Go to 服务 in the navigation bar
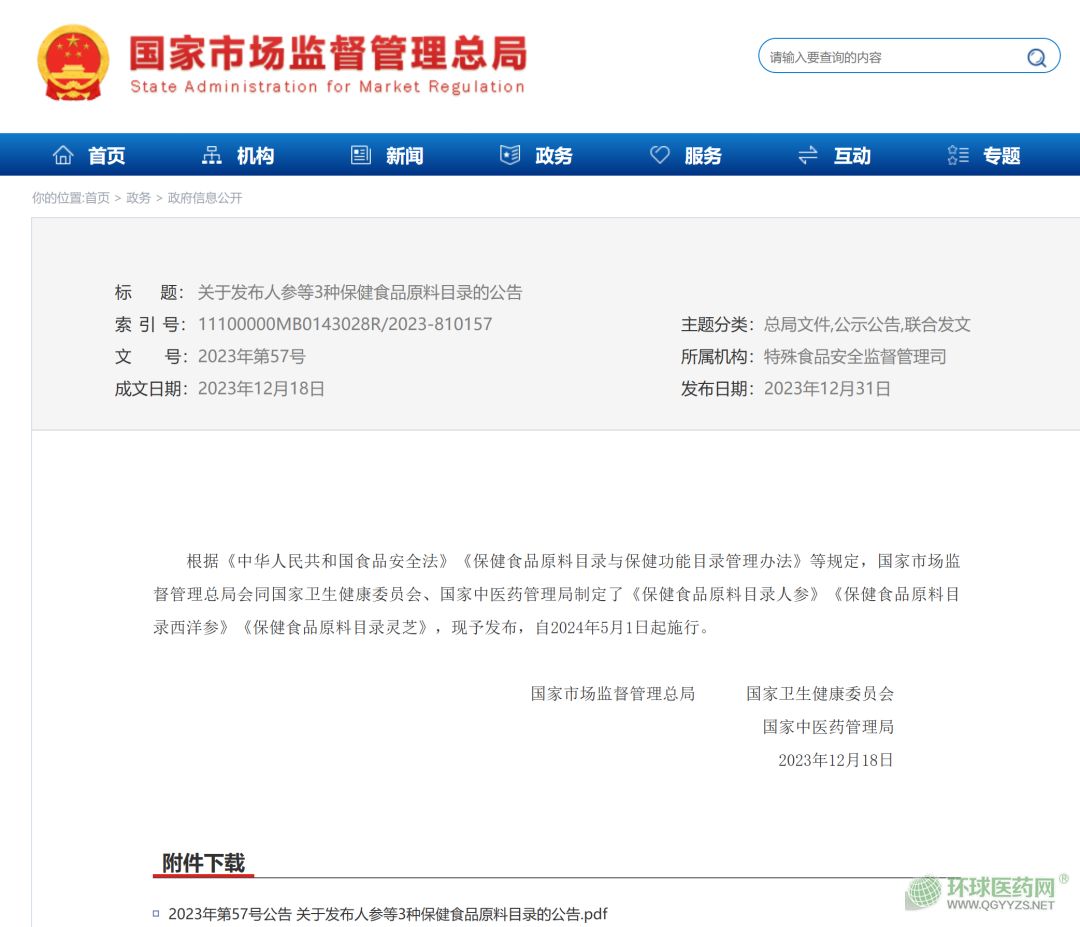This screenshot has width=1080, height=927. tap(703, 156)
